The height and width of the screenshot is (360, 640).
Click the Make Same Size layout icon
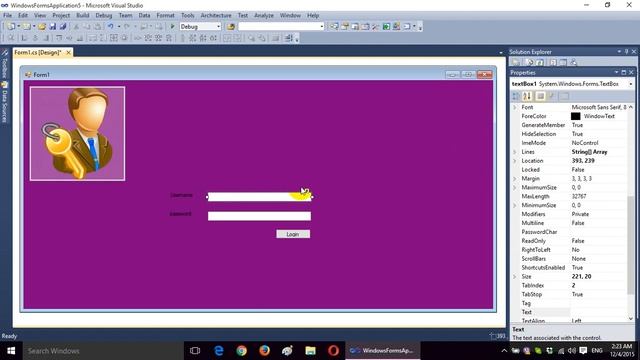click(x=114, y=38)
